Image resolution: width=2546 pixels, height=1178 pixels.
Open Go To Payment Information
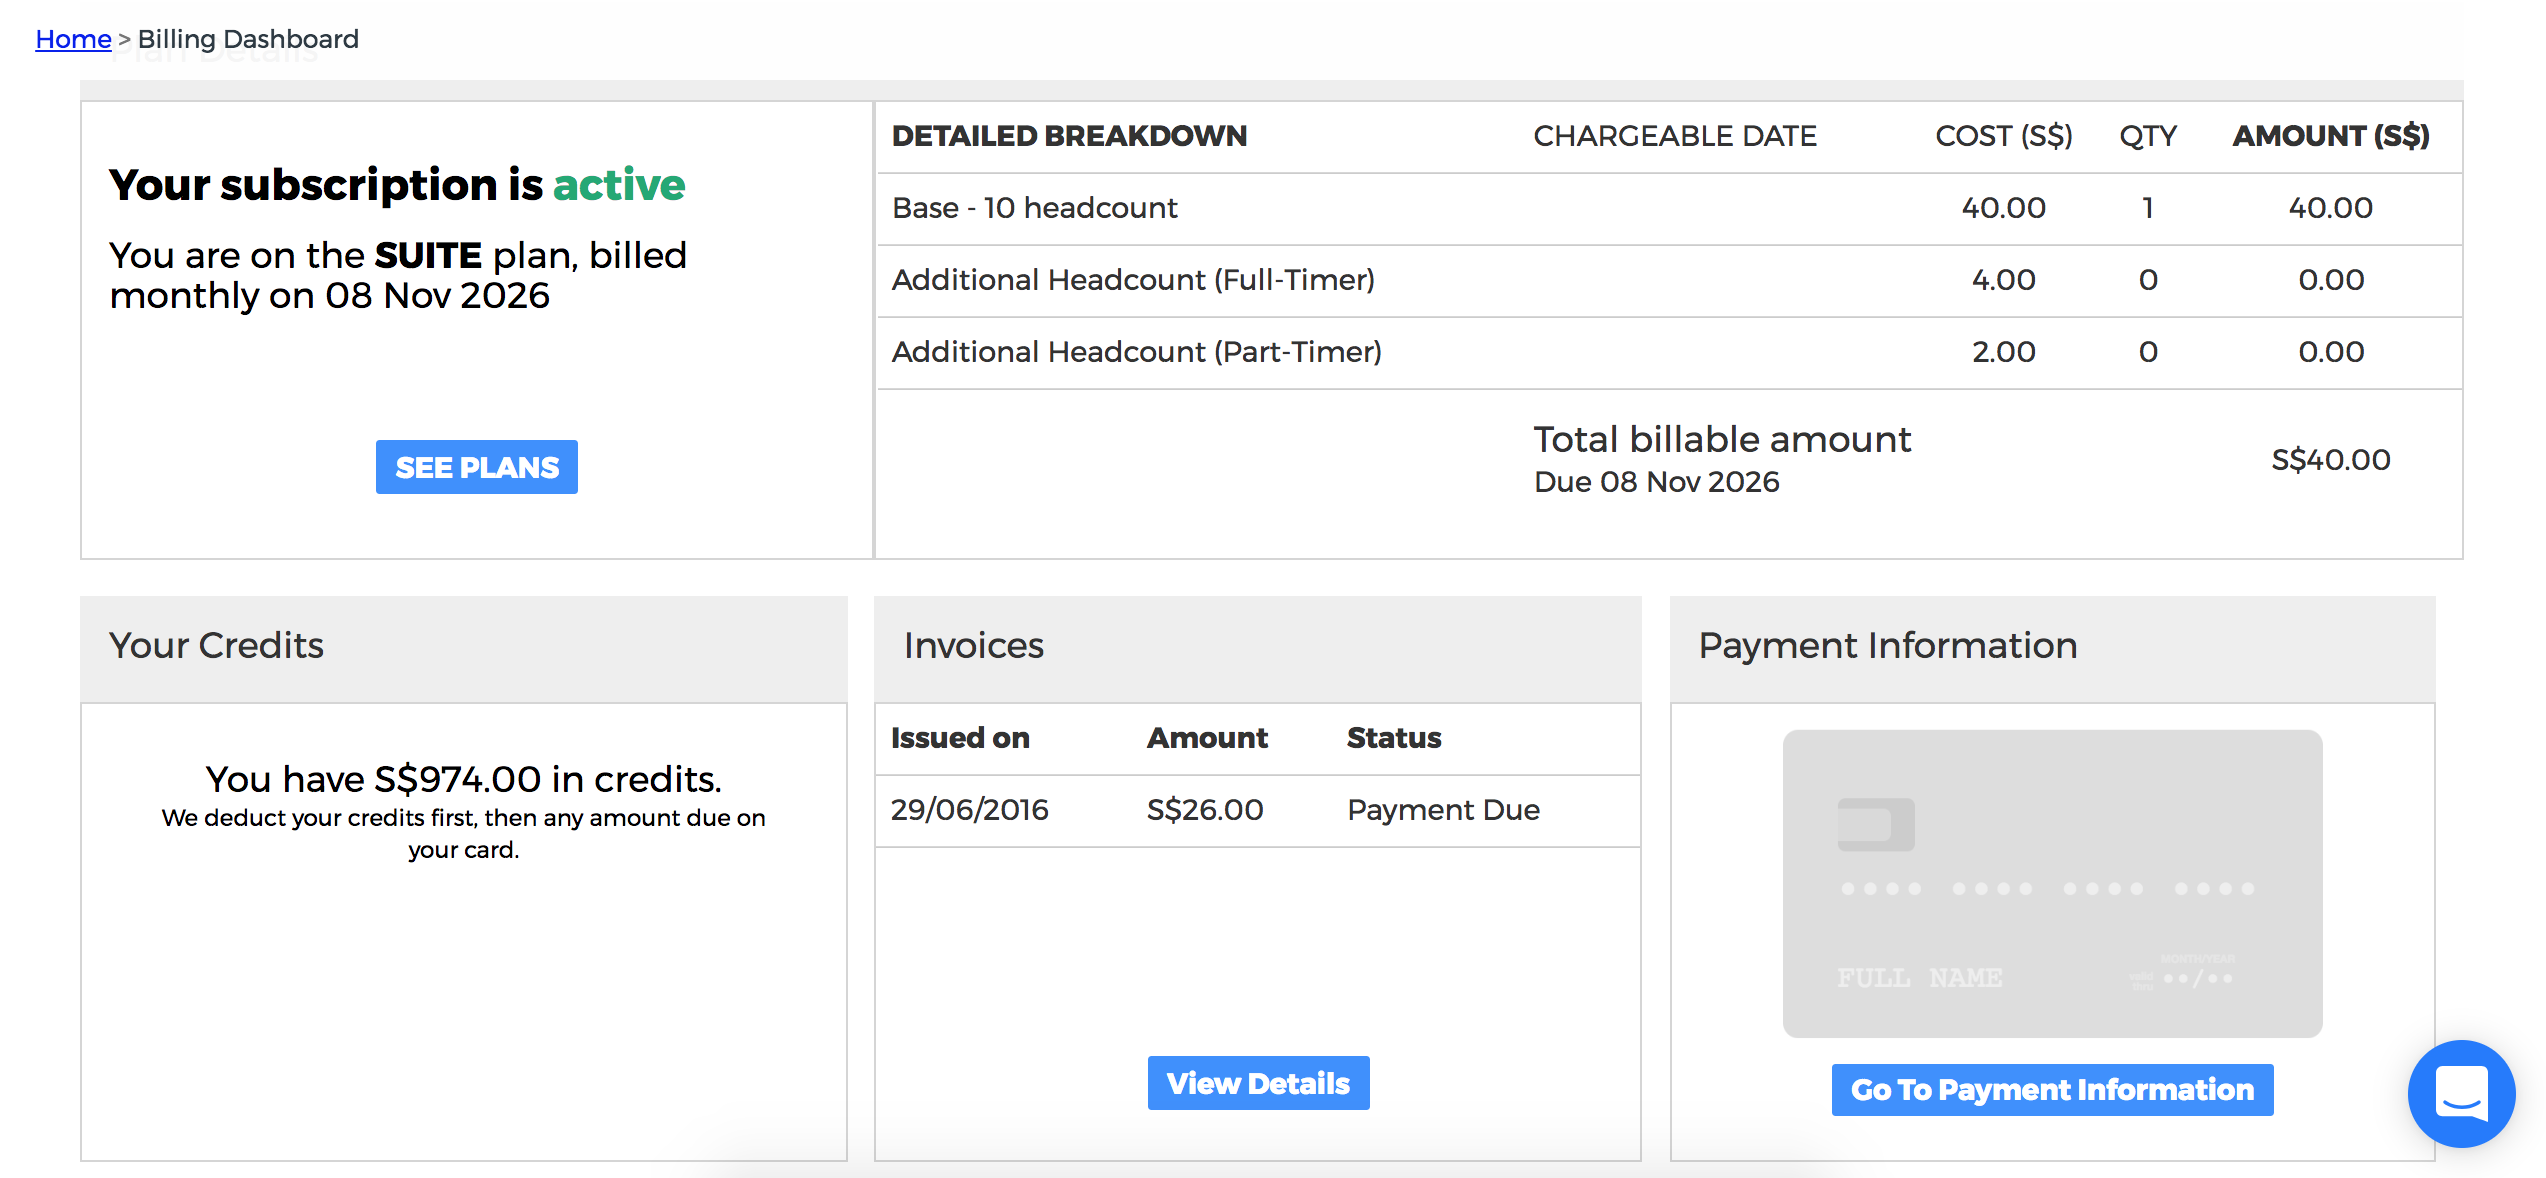coord(2052,1089)
